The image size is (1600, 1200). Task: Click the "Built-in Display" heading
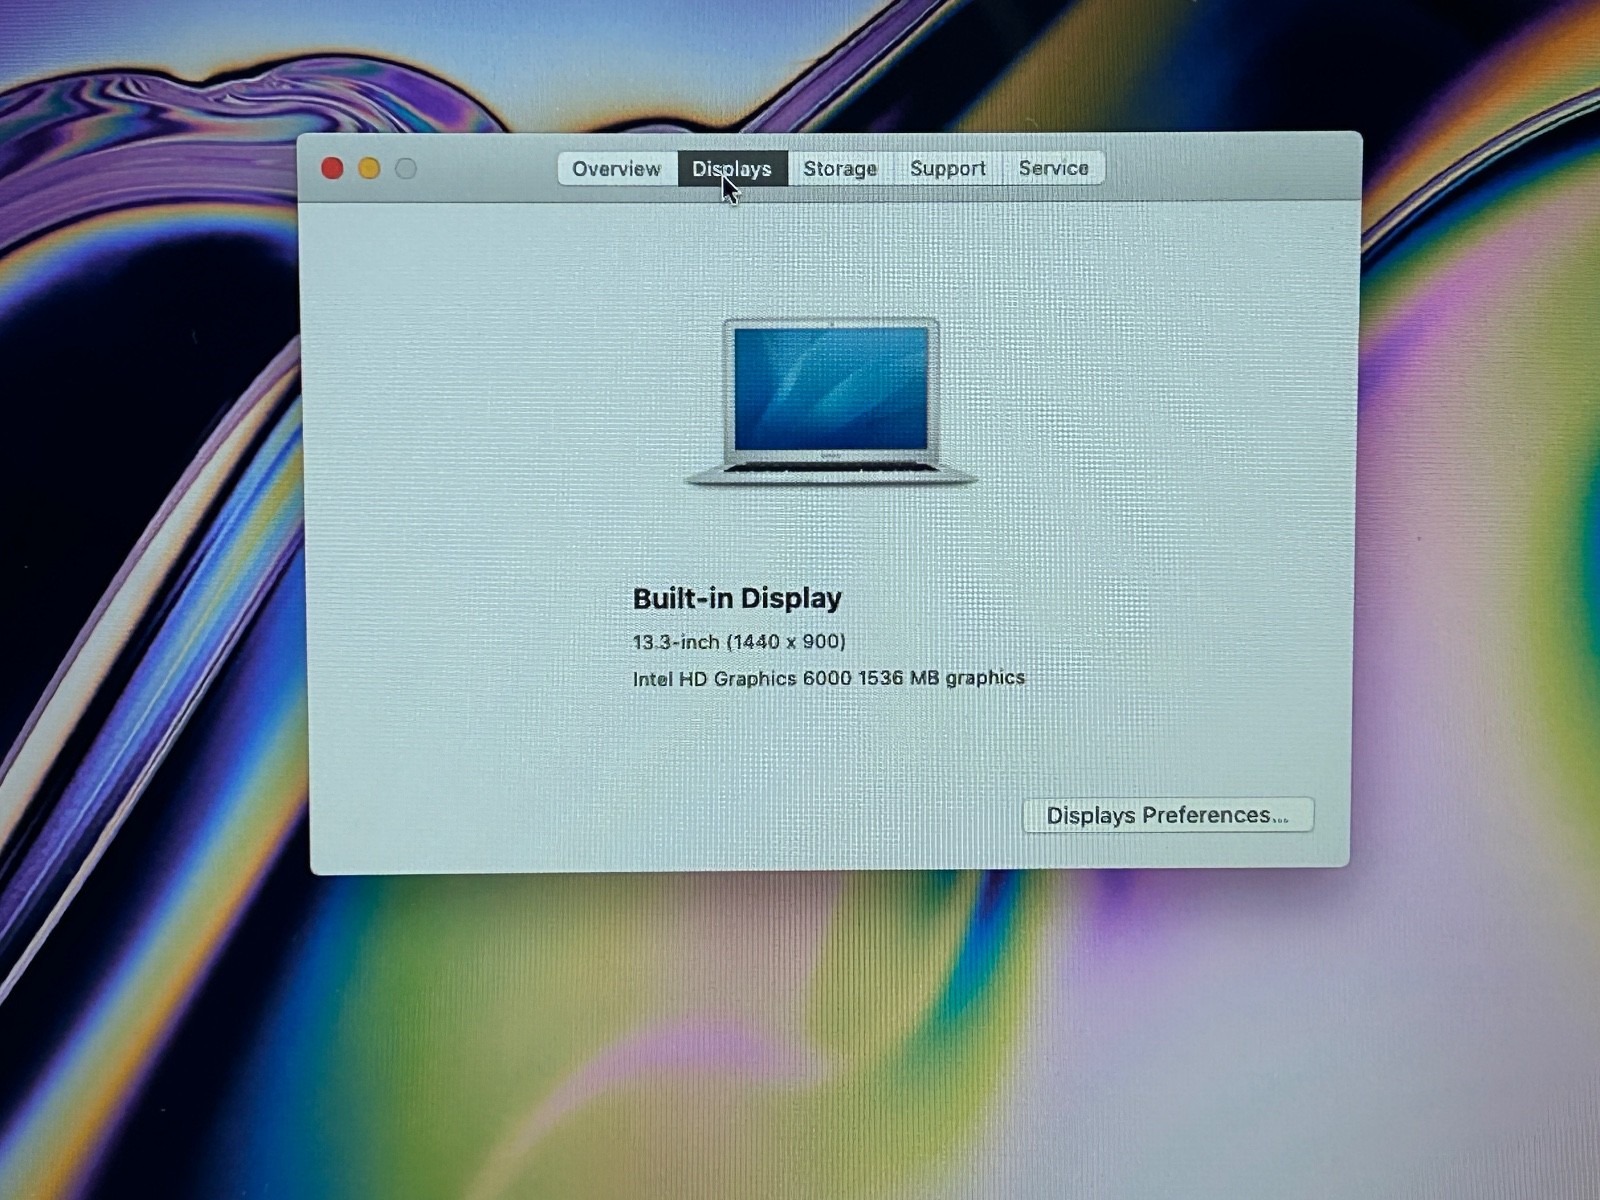pyautogui.click(x=737, y=598)
